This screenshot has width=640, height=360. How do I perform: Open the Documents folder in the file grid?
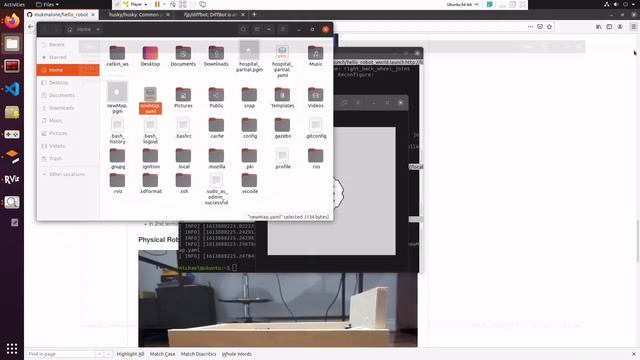(x=183, y=56)
